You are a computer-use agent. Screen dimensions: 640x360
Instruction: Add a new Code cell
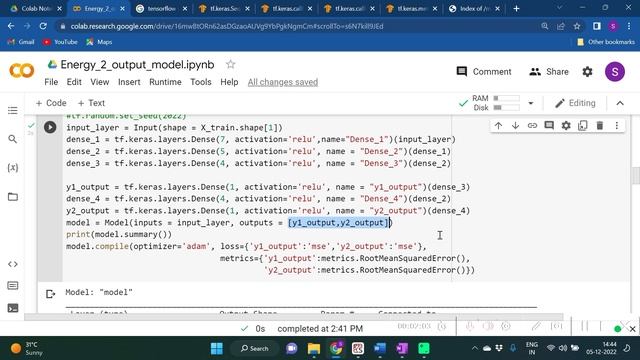tap(51, 103)
